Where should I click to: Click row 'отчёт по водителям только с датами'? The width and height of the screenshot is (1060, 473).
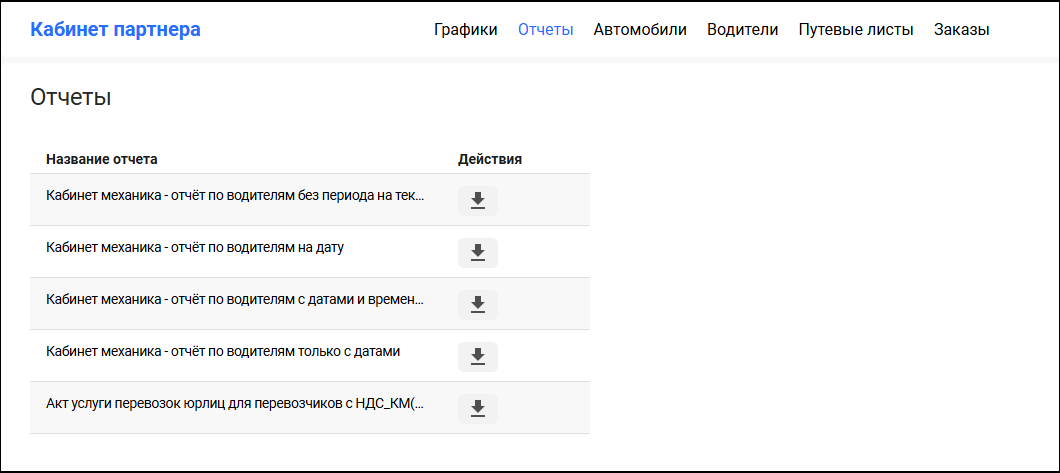pos(223,352)
